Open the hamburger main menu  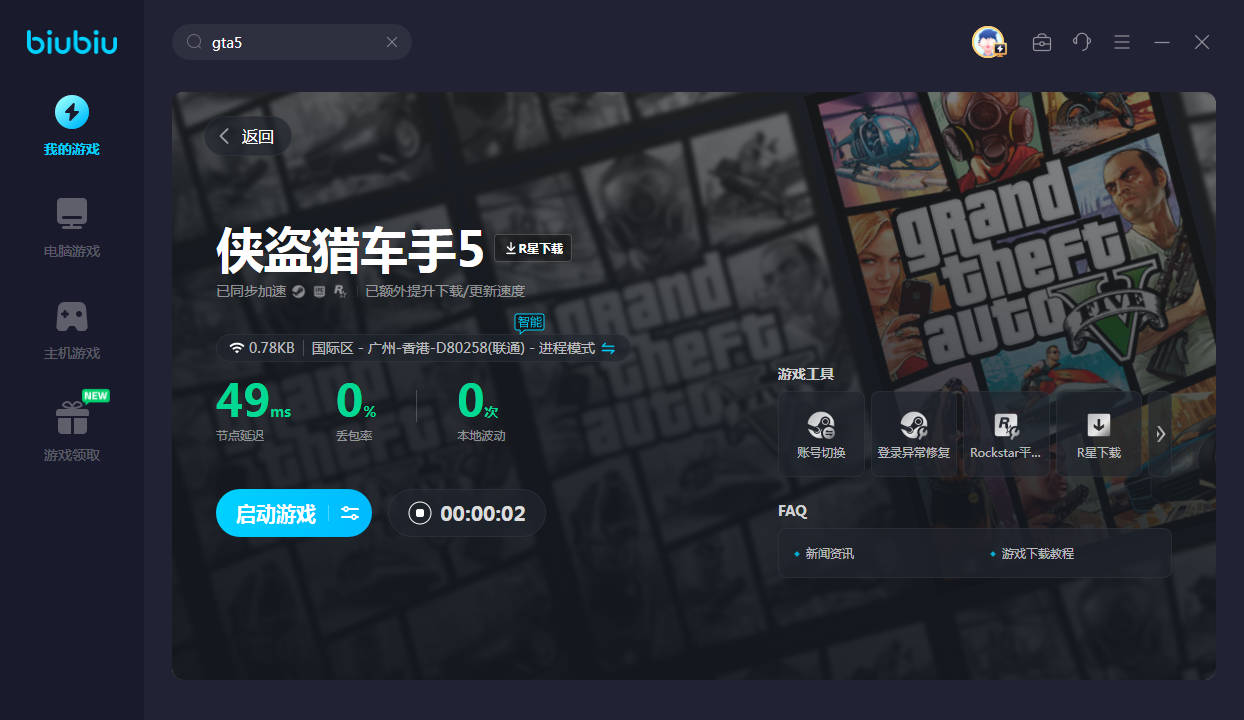coord(1122,42)
